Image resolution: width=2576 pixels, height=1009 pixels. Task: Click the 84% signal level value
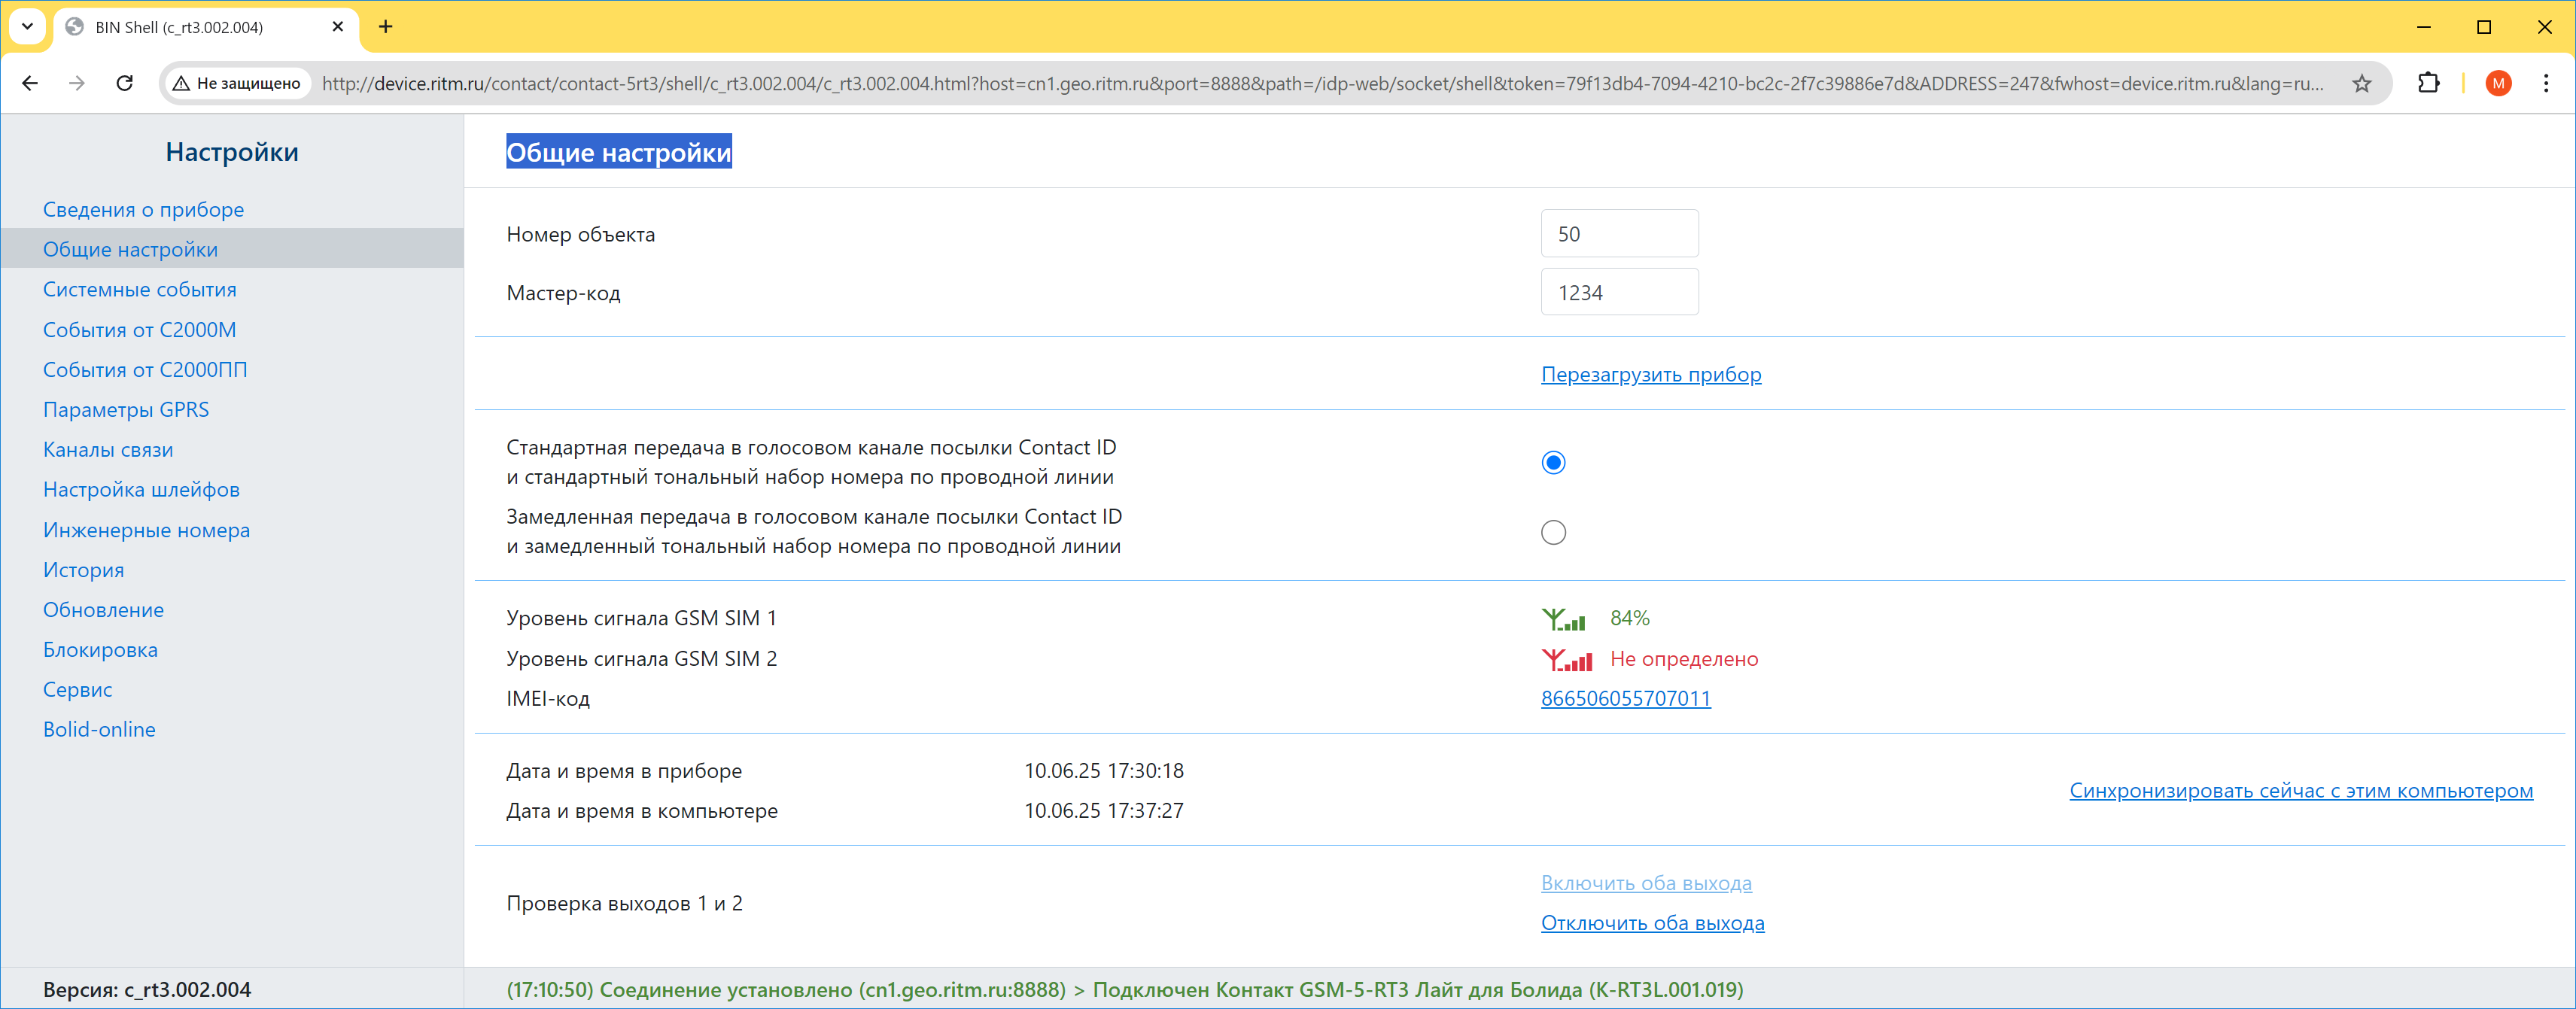(x=1629, y=618)
